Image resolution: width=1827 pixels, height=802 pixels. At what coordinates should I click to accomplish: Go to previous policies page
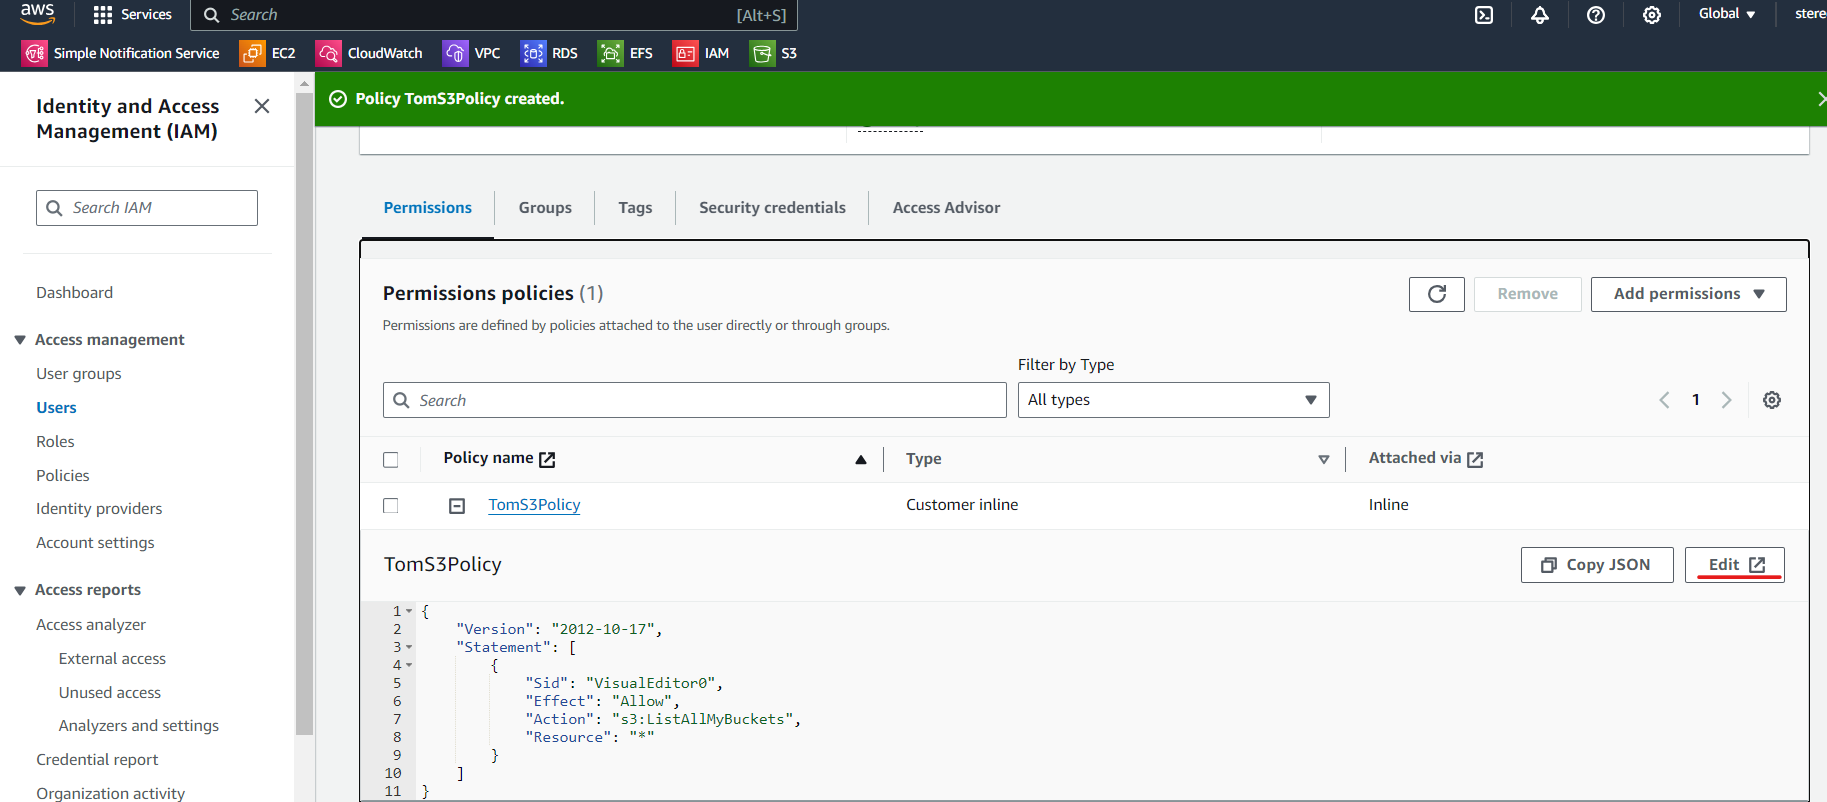(x=1664, y=400)
